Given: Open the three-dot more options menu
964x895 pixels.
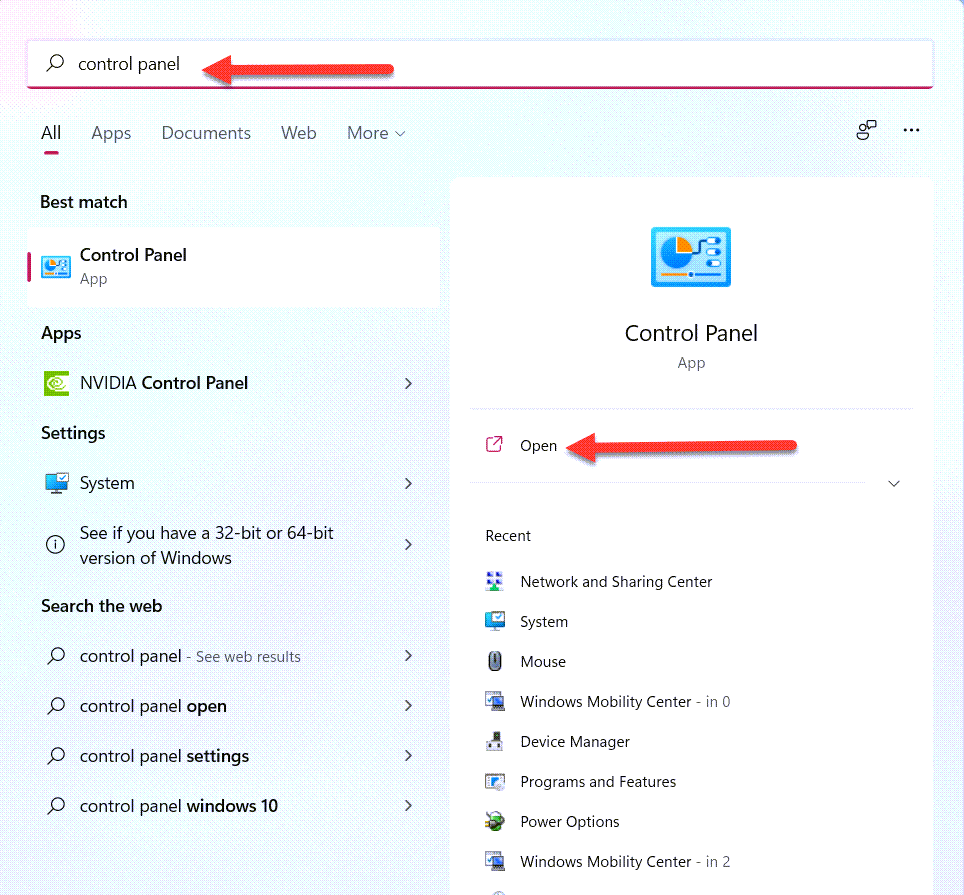Looking at the screenshot, I should click(x=911, y=130).
